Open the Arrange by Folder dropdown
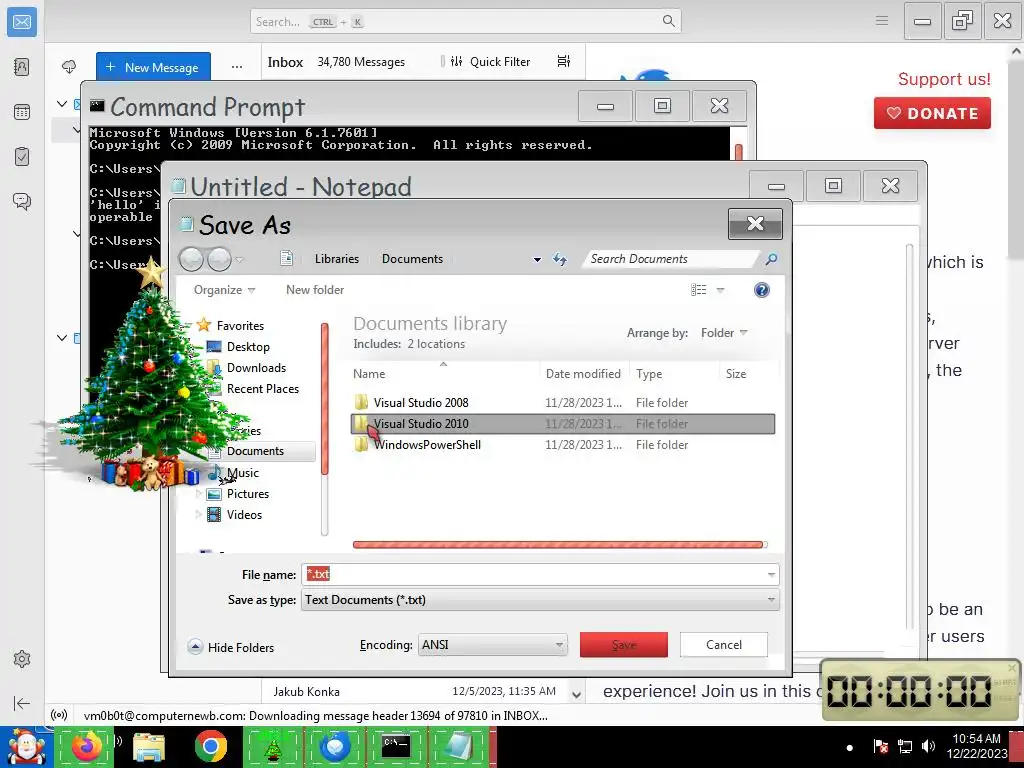The image size is (1024, 768). pyautogui.click(x=724, y=332)
